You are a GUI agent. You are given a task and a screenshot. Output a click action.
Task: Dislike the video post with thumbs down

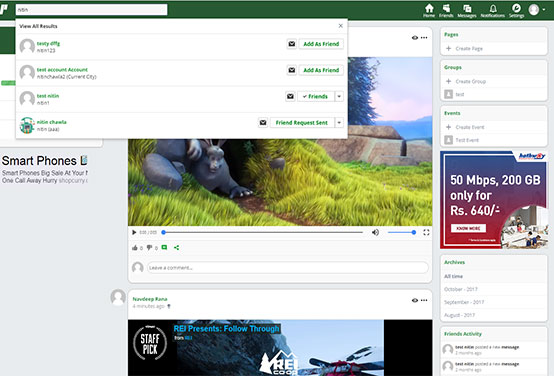coord(149,248)
